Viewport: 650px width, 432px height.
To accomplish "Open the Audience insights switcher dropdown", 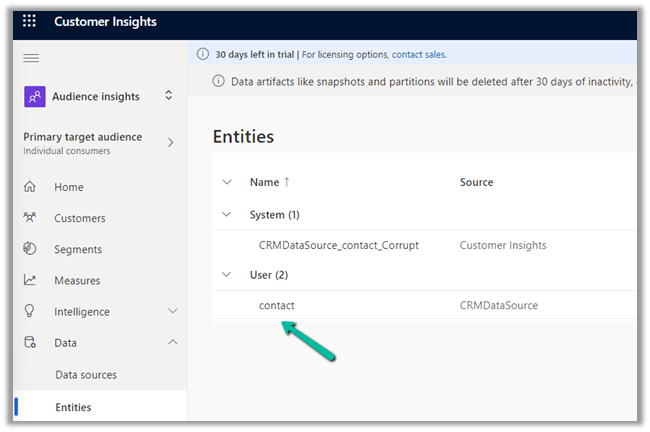I will [168, 96].
